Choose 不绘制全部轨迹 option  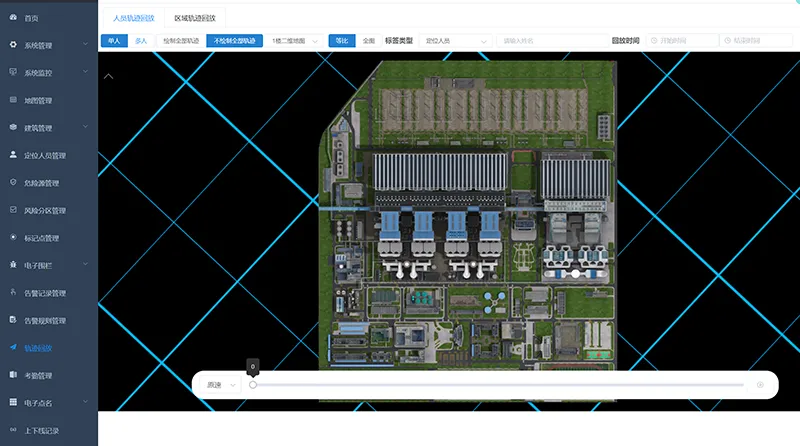click(x=235, y=40)
